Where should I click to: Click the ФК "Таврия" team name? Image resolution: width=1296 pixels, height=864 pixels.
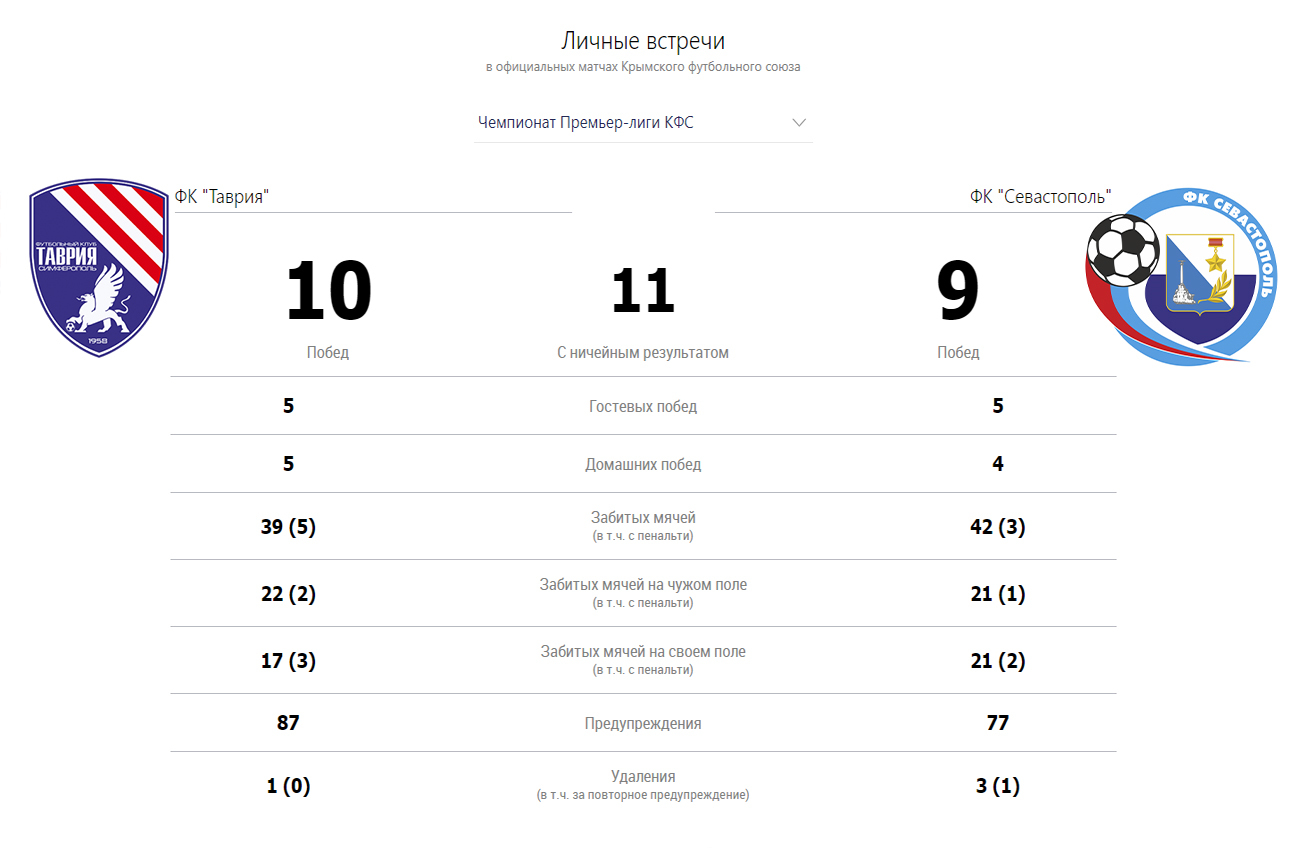point(222,197)
